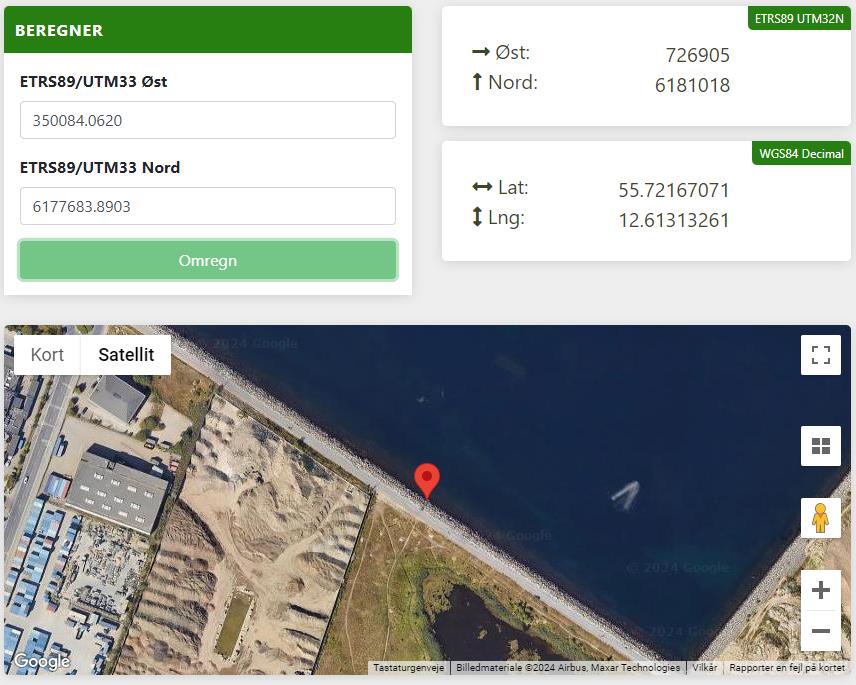Click the Billedmateriale ©2024 attribution text
This screenshot has height=685, width=856.
(568, 668)
